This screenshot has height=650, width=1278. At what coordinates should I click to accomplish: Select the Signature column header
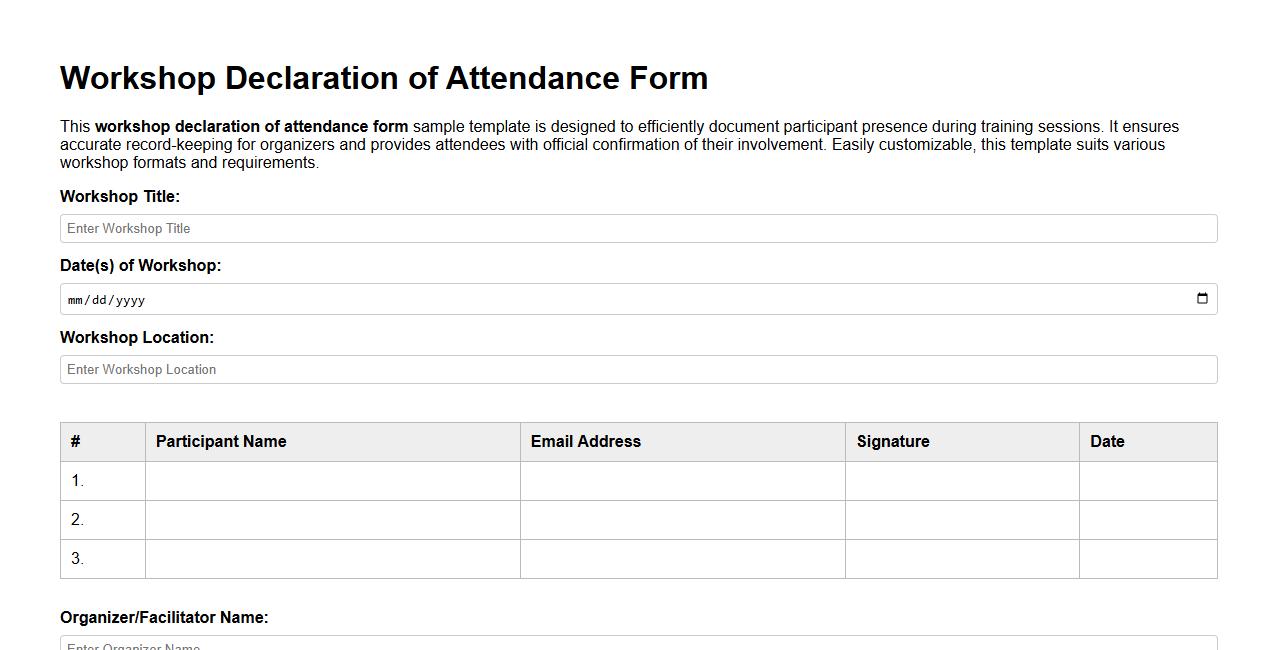892,441
